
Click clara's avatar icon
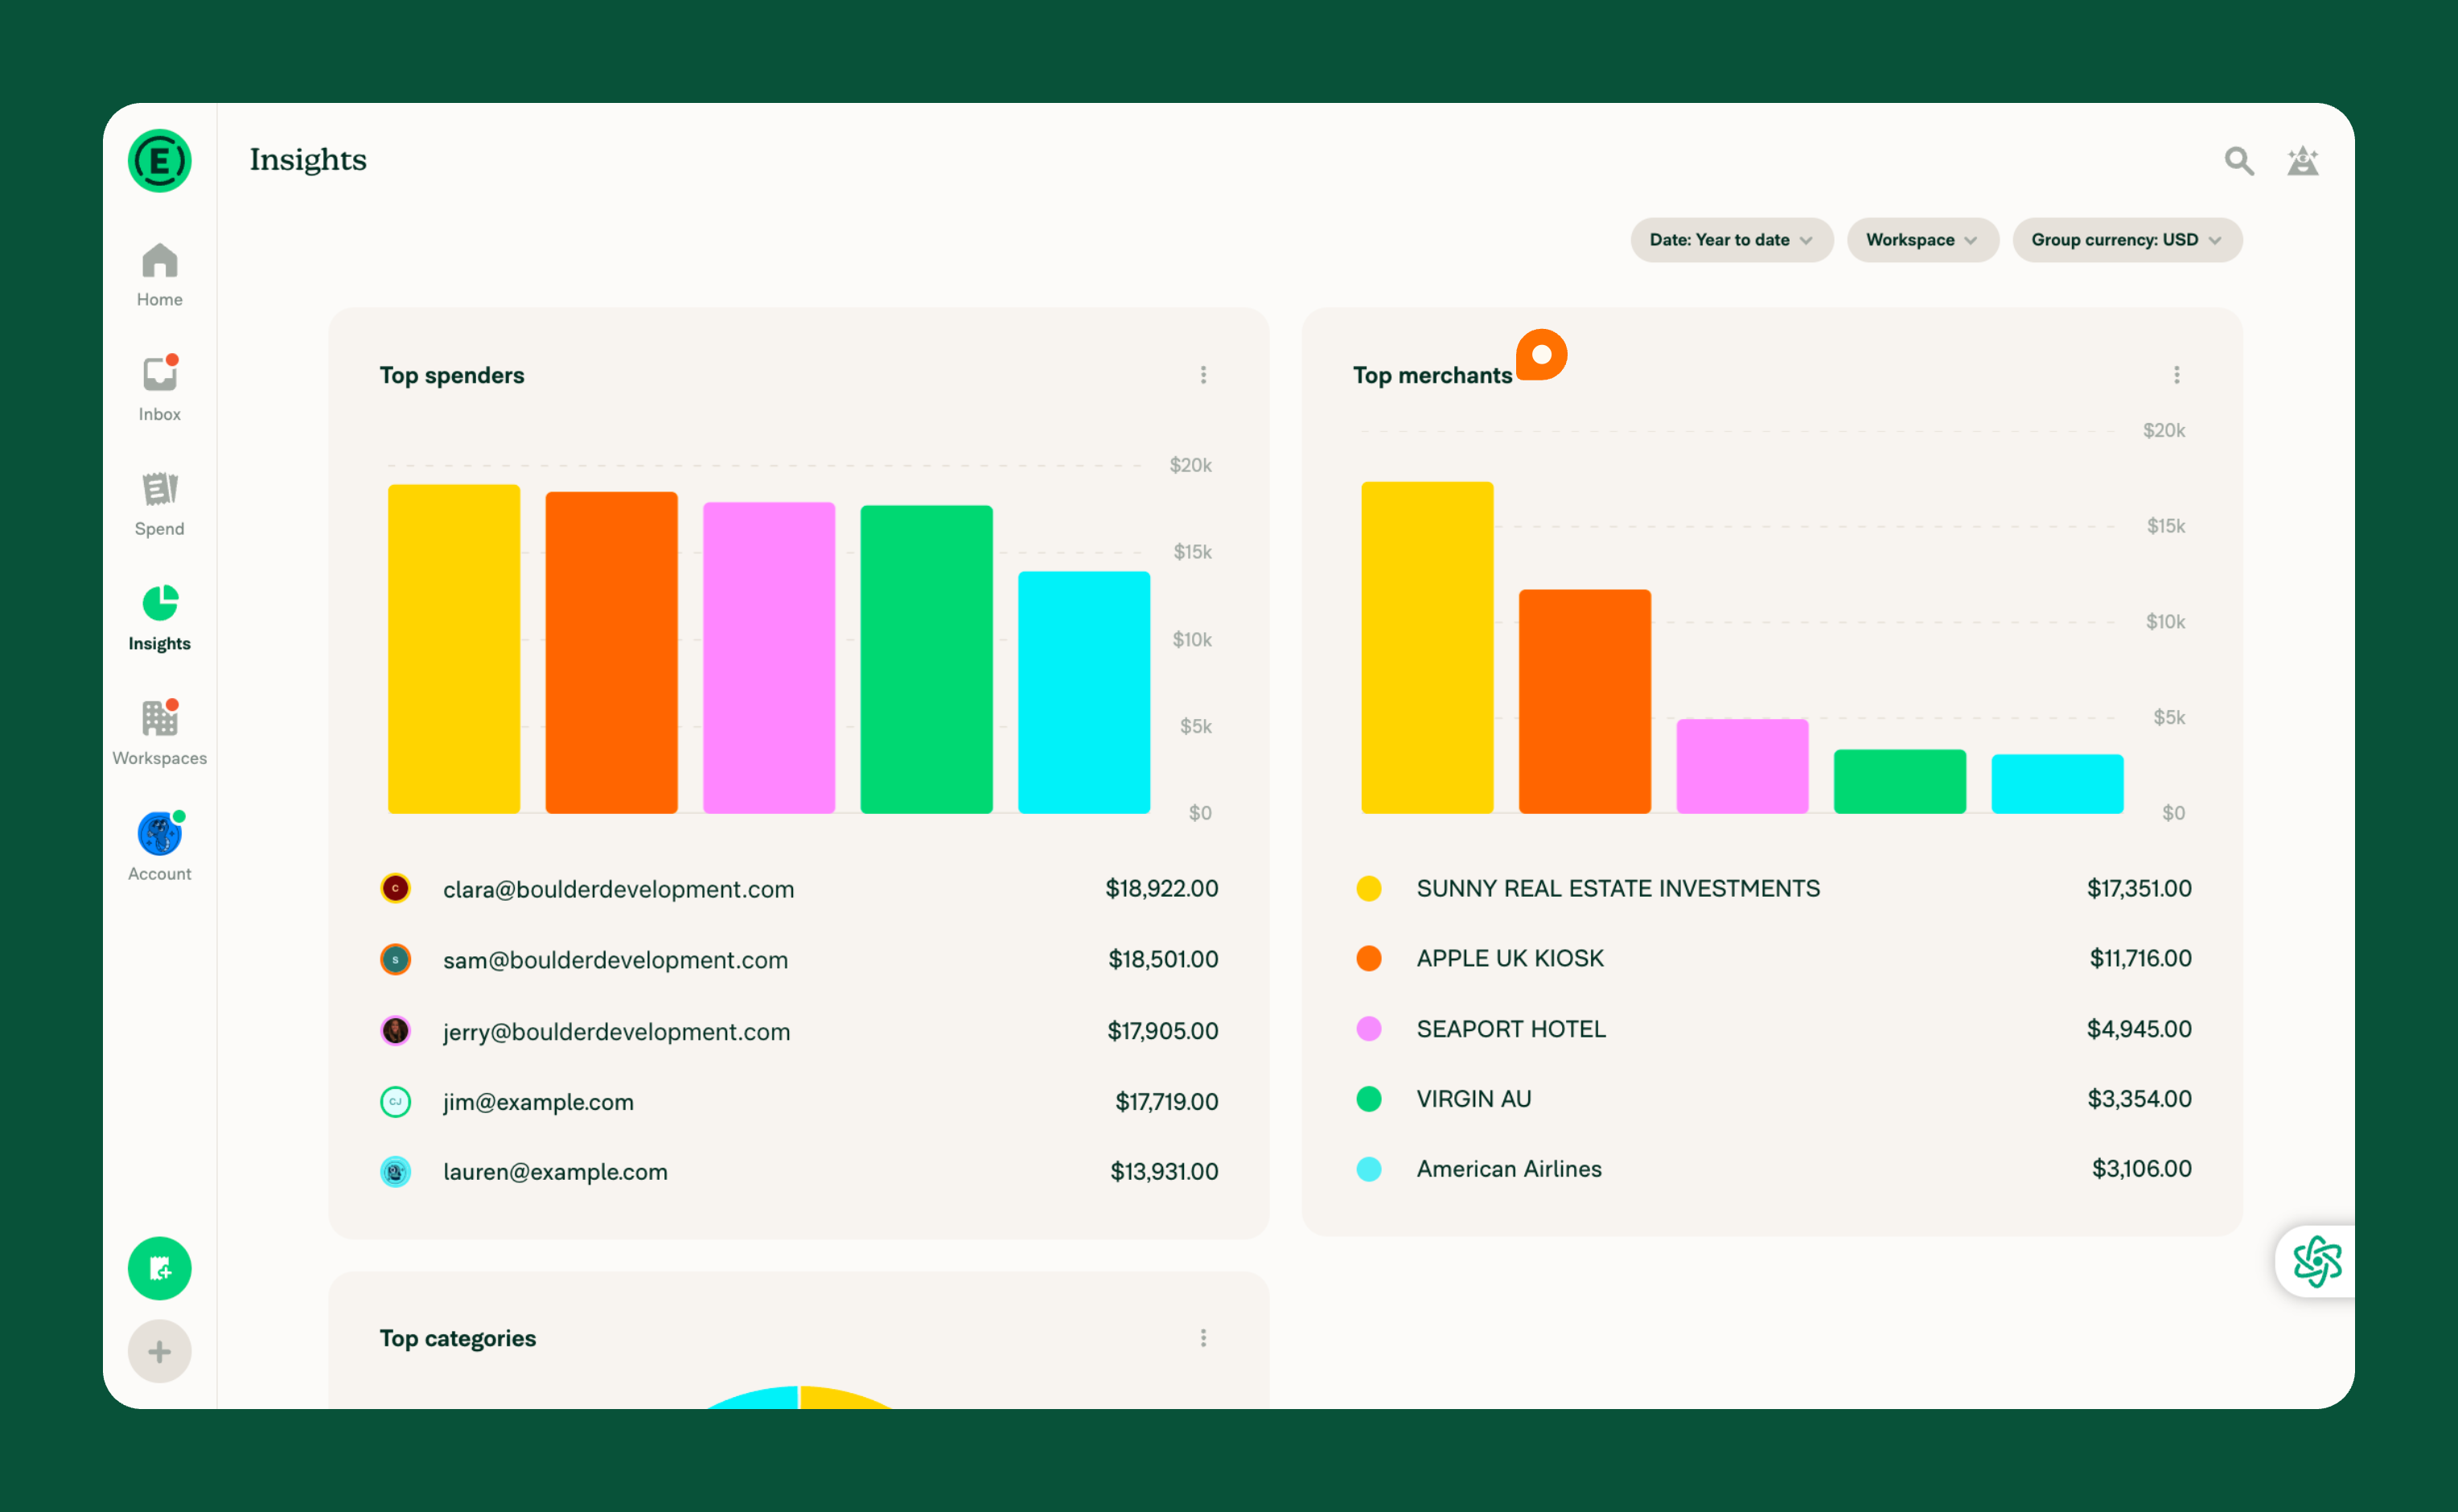click(x=396, y=888)
